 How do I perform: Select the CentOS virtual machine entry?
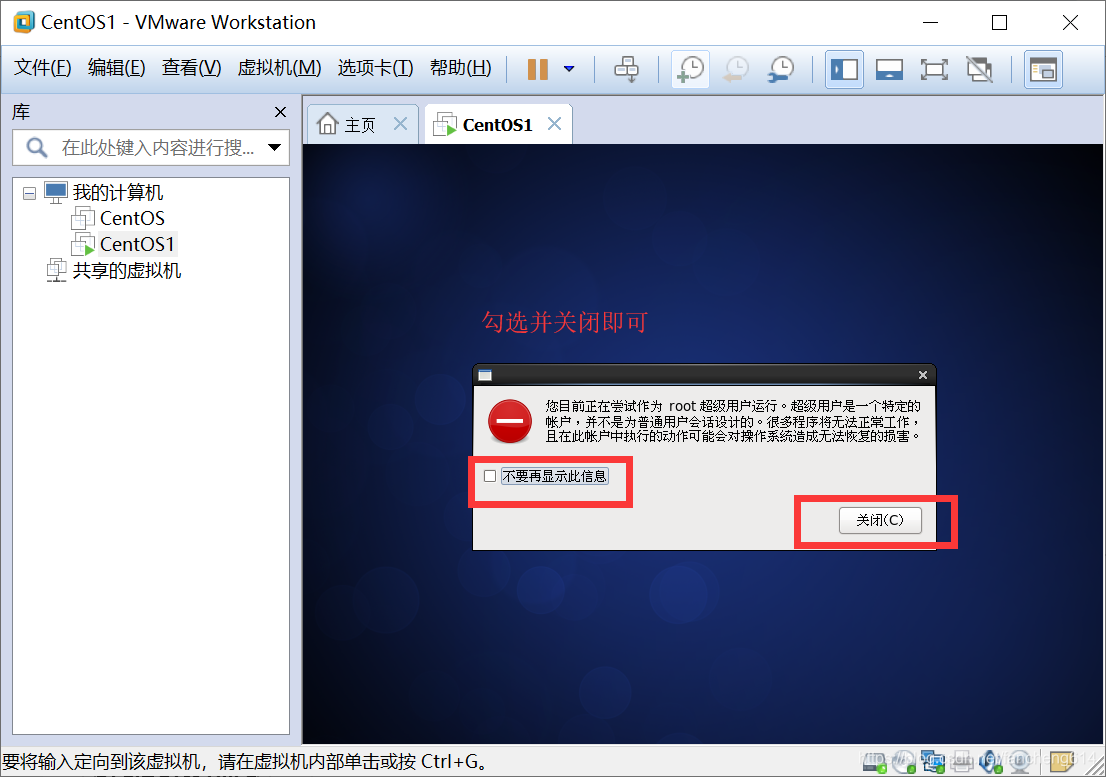[132, 219]
